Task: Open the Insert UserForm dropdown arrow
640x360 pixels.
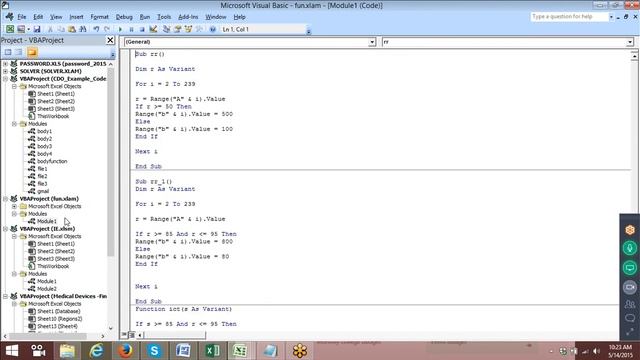Action: pyautogui.click(x=28, y=29)
